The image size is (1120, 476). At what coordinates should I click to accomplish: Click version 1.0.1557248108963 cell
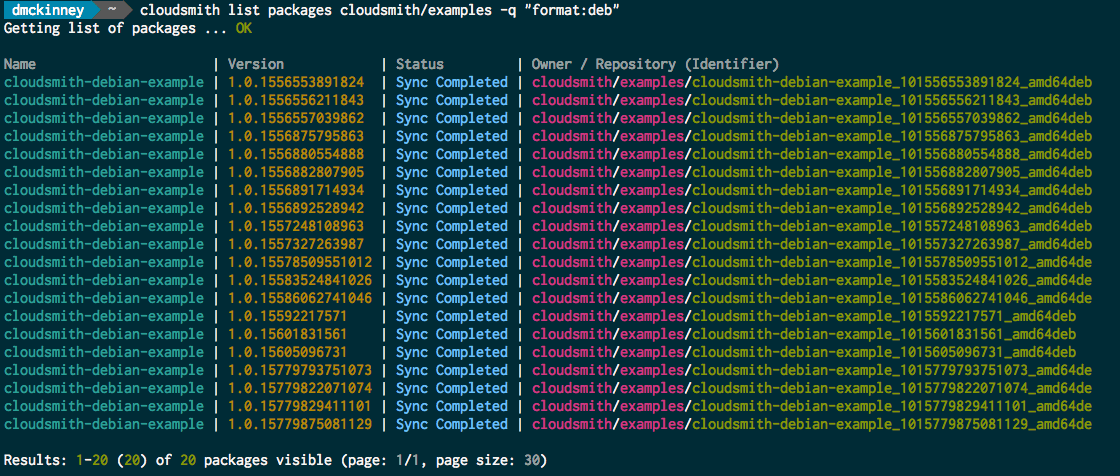coord(296,226)
